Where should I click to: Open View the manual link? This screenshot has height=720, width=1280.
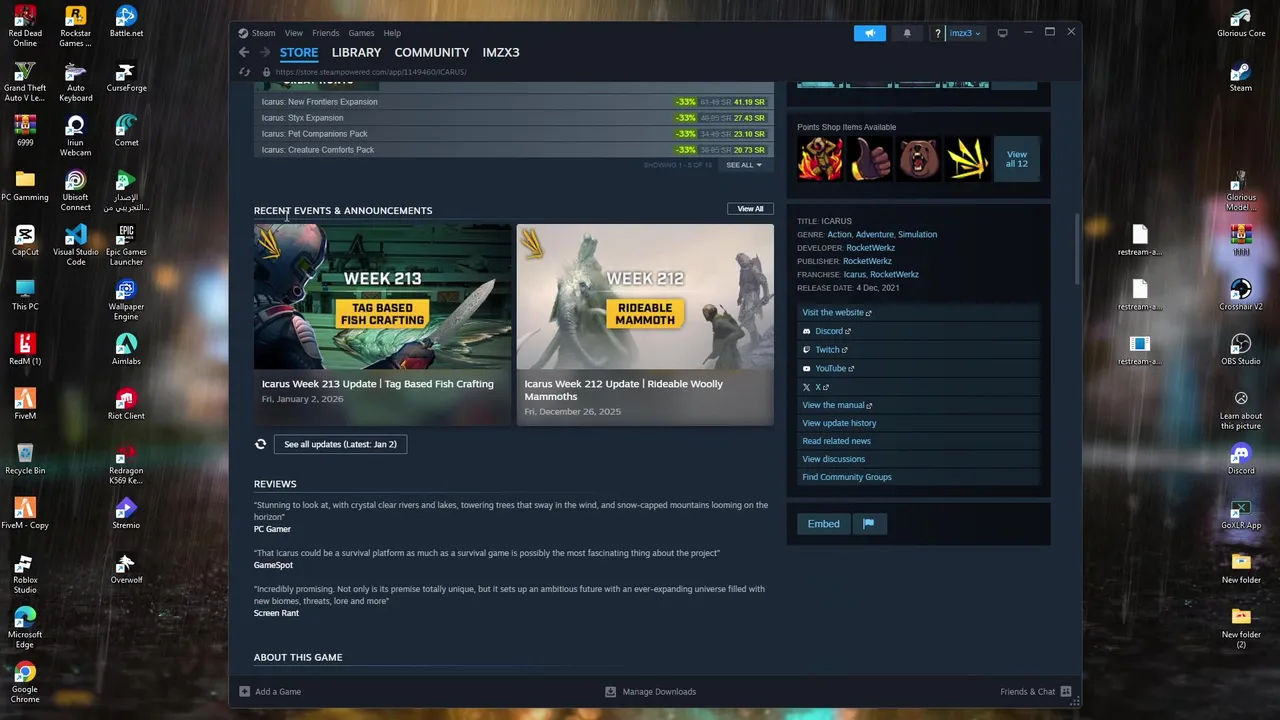tap(836, 405)
